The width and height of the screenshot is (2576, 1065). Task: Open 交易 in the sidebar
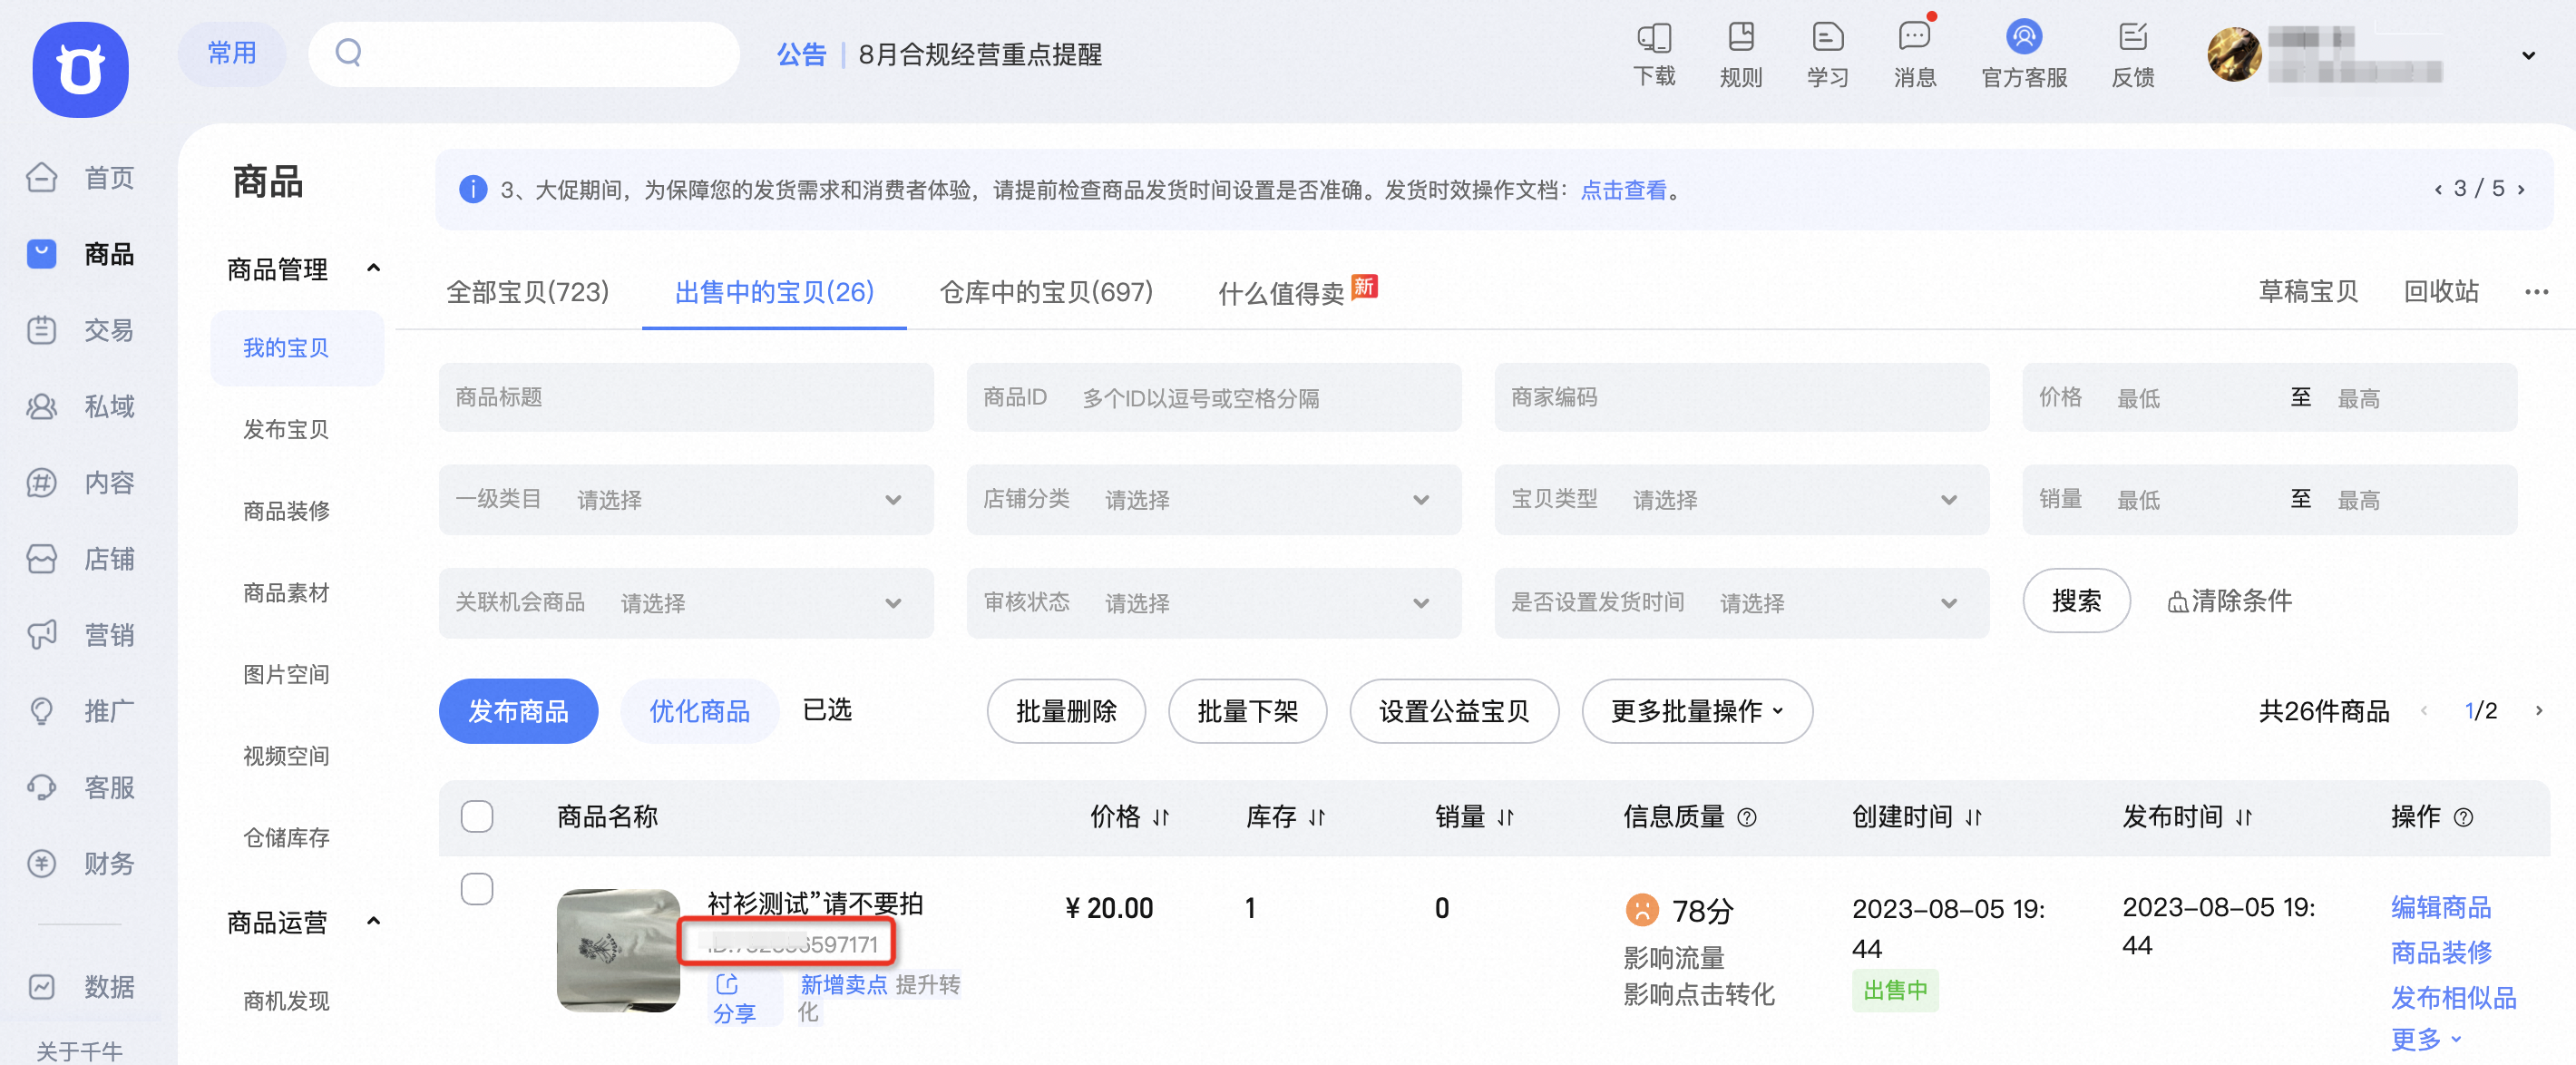click(x=80, y=330)
